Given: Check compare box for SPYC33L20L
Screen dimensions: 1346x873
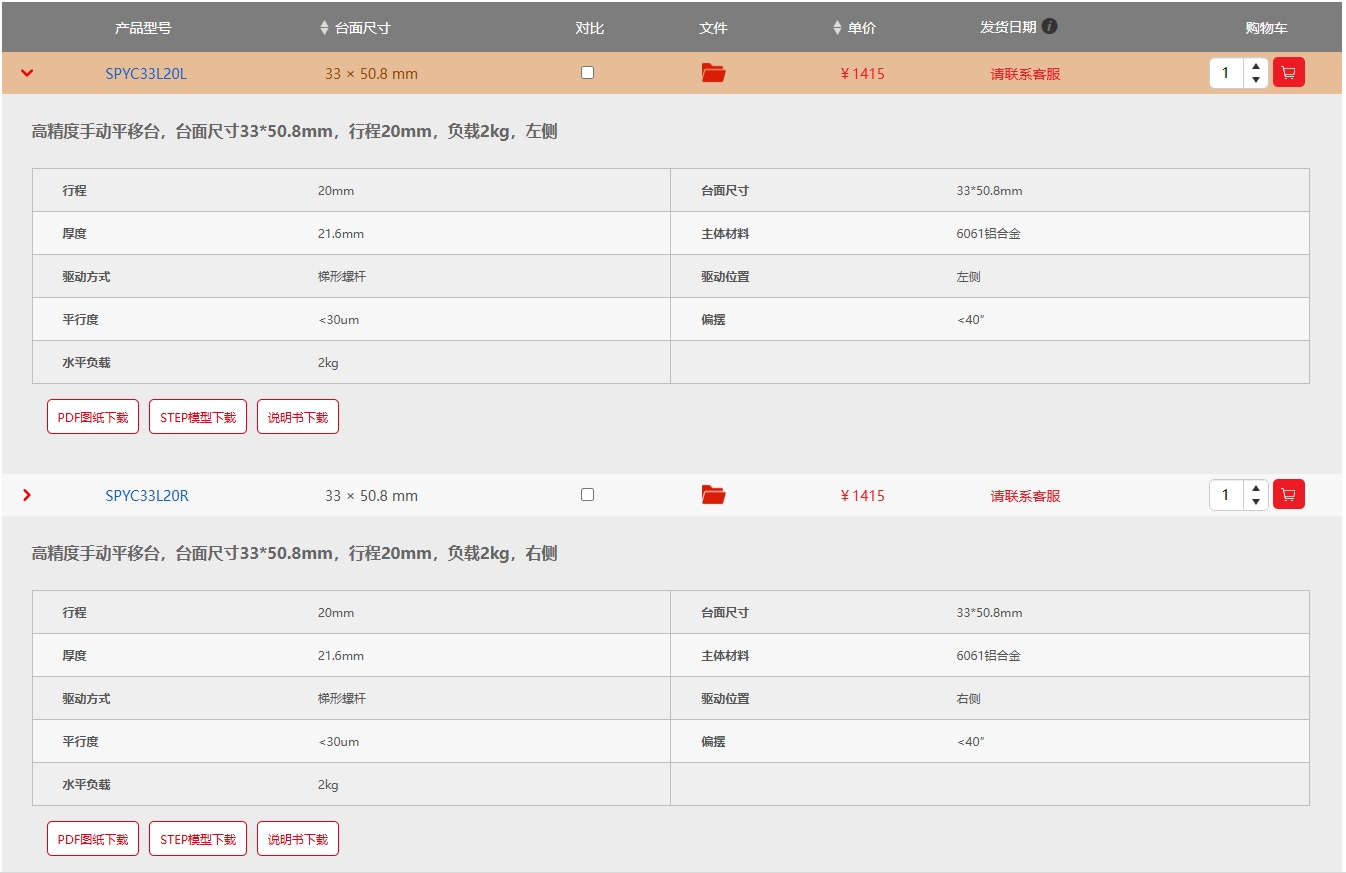Looking at the screenshot, I should tap(587, 73).
